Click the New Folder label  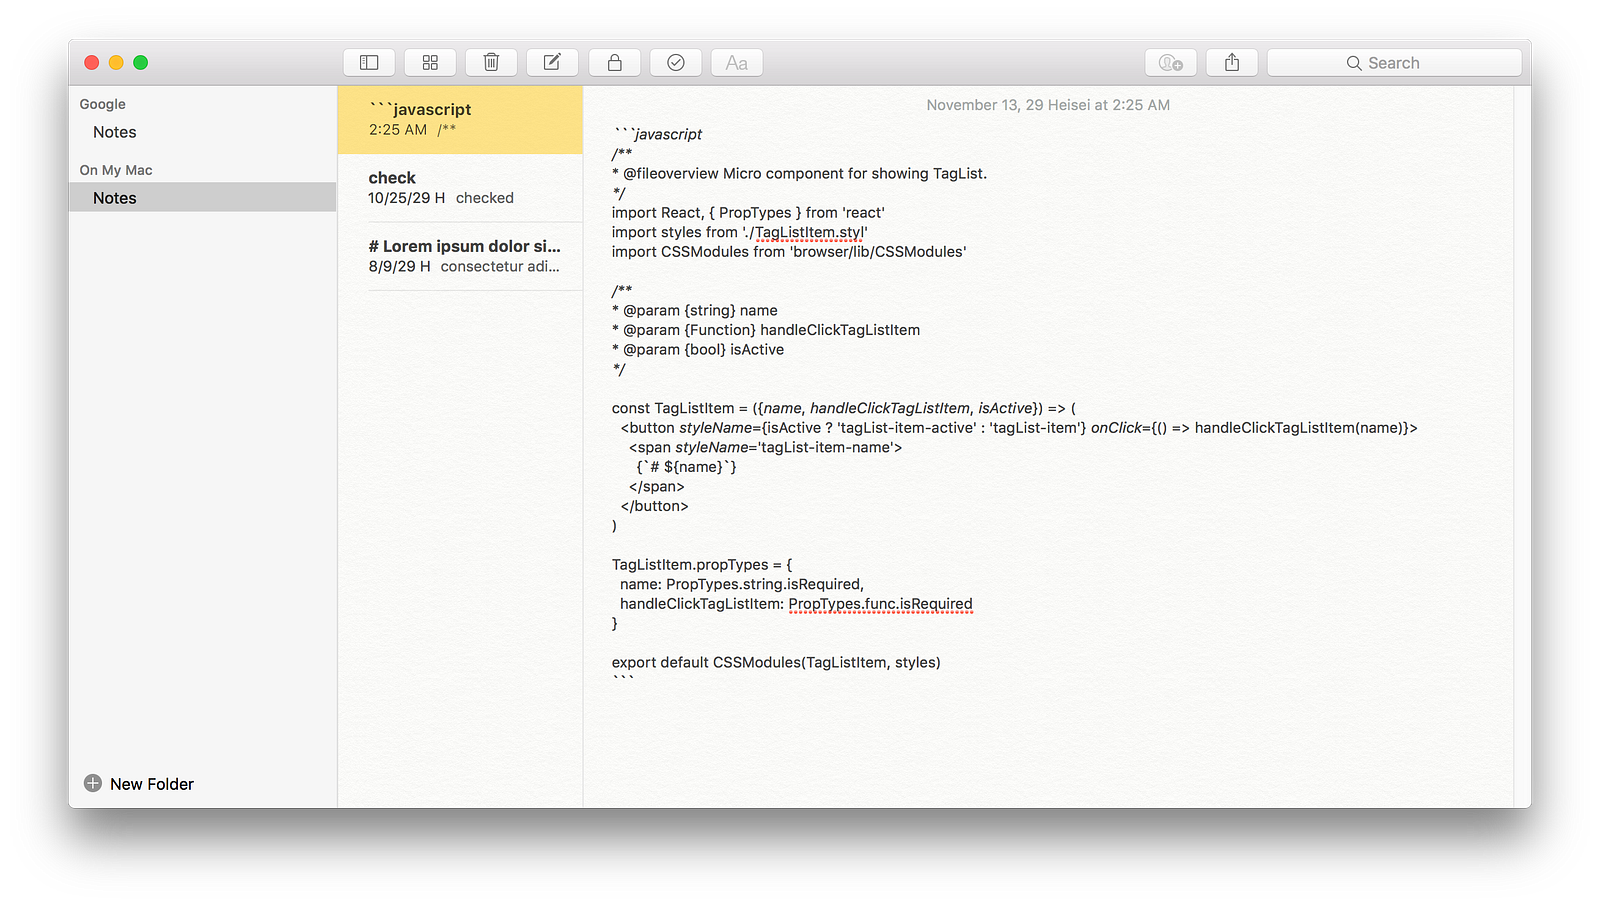[152, 784]
